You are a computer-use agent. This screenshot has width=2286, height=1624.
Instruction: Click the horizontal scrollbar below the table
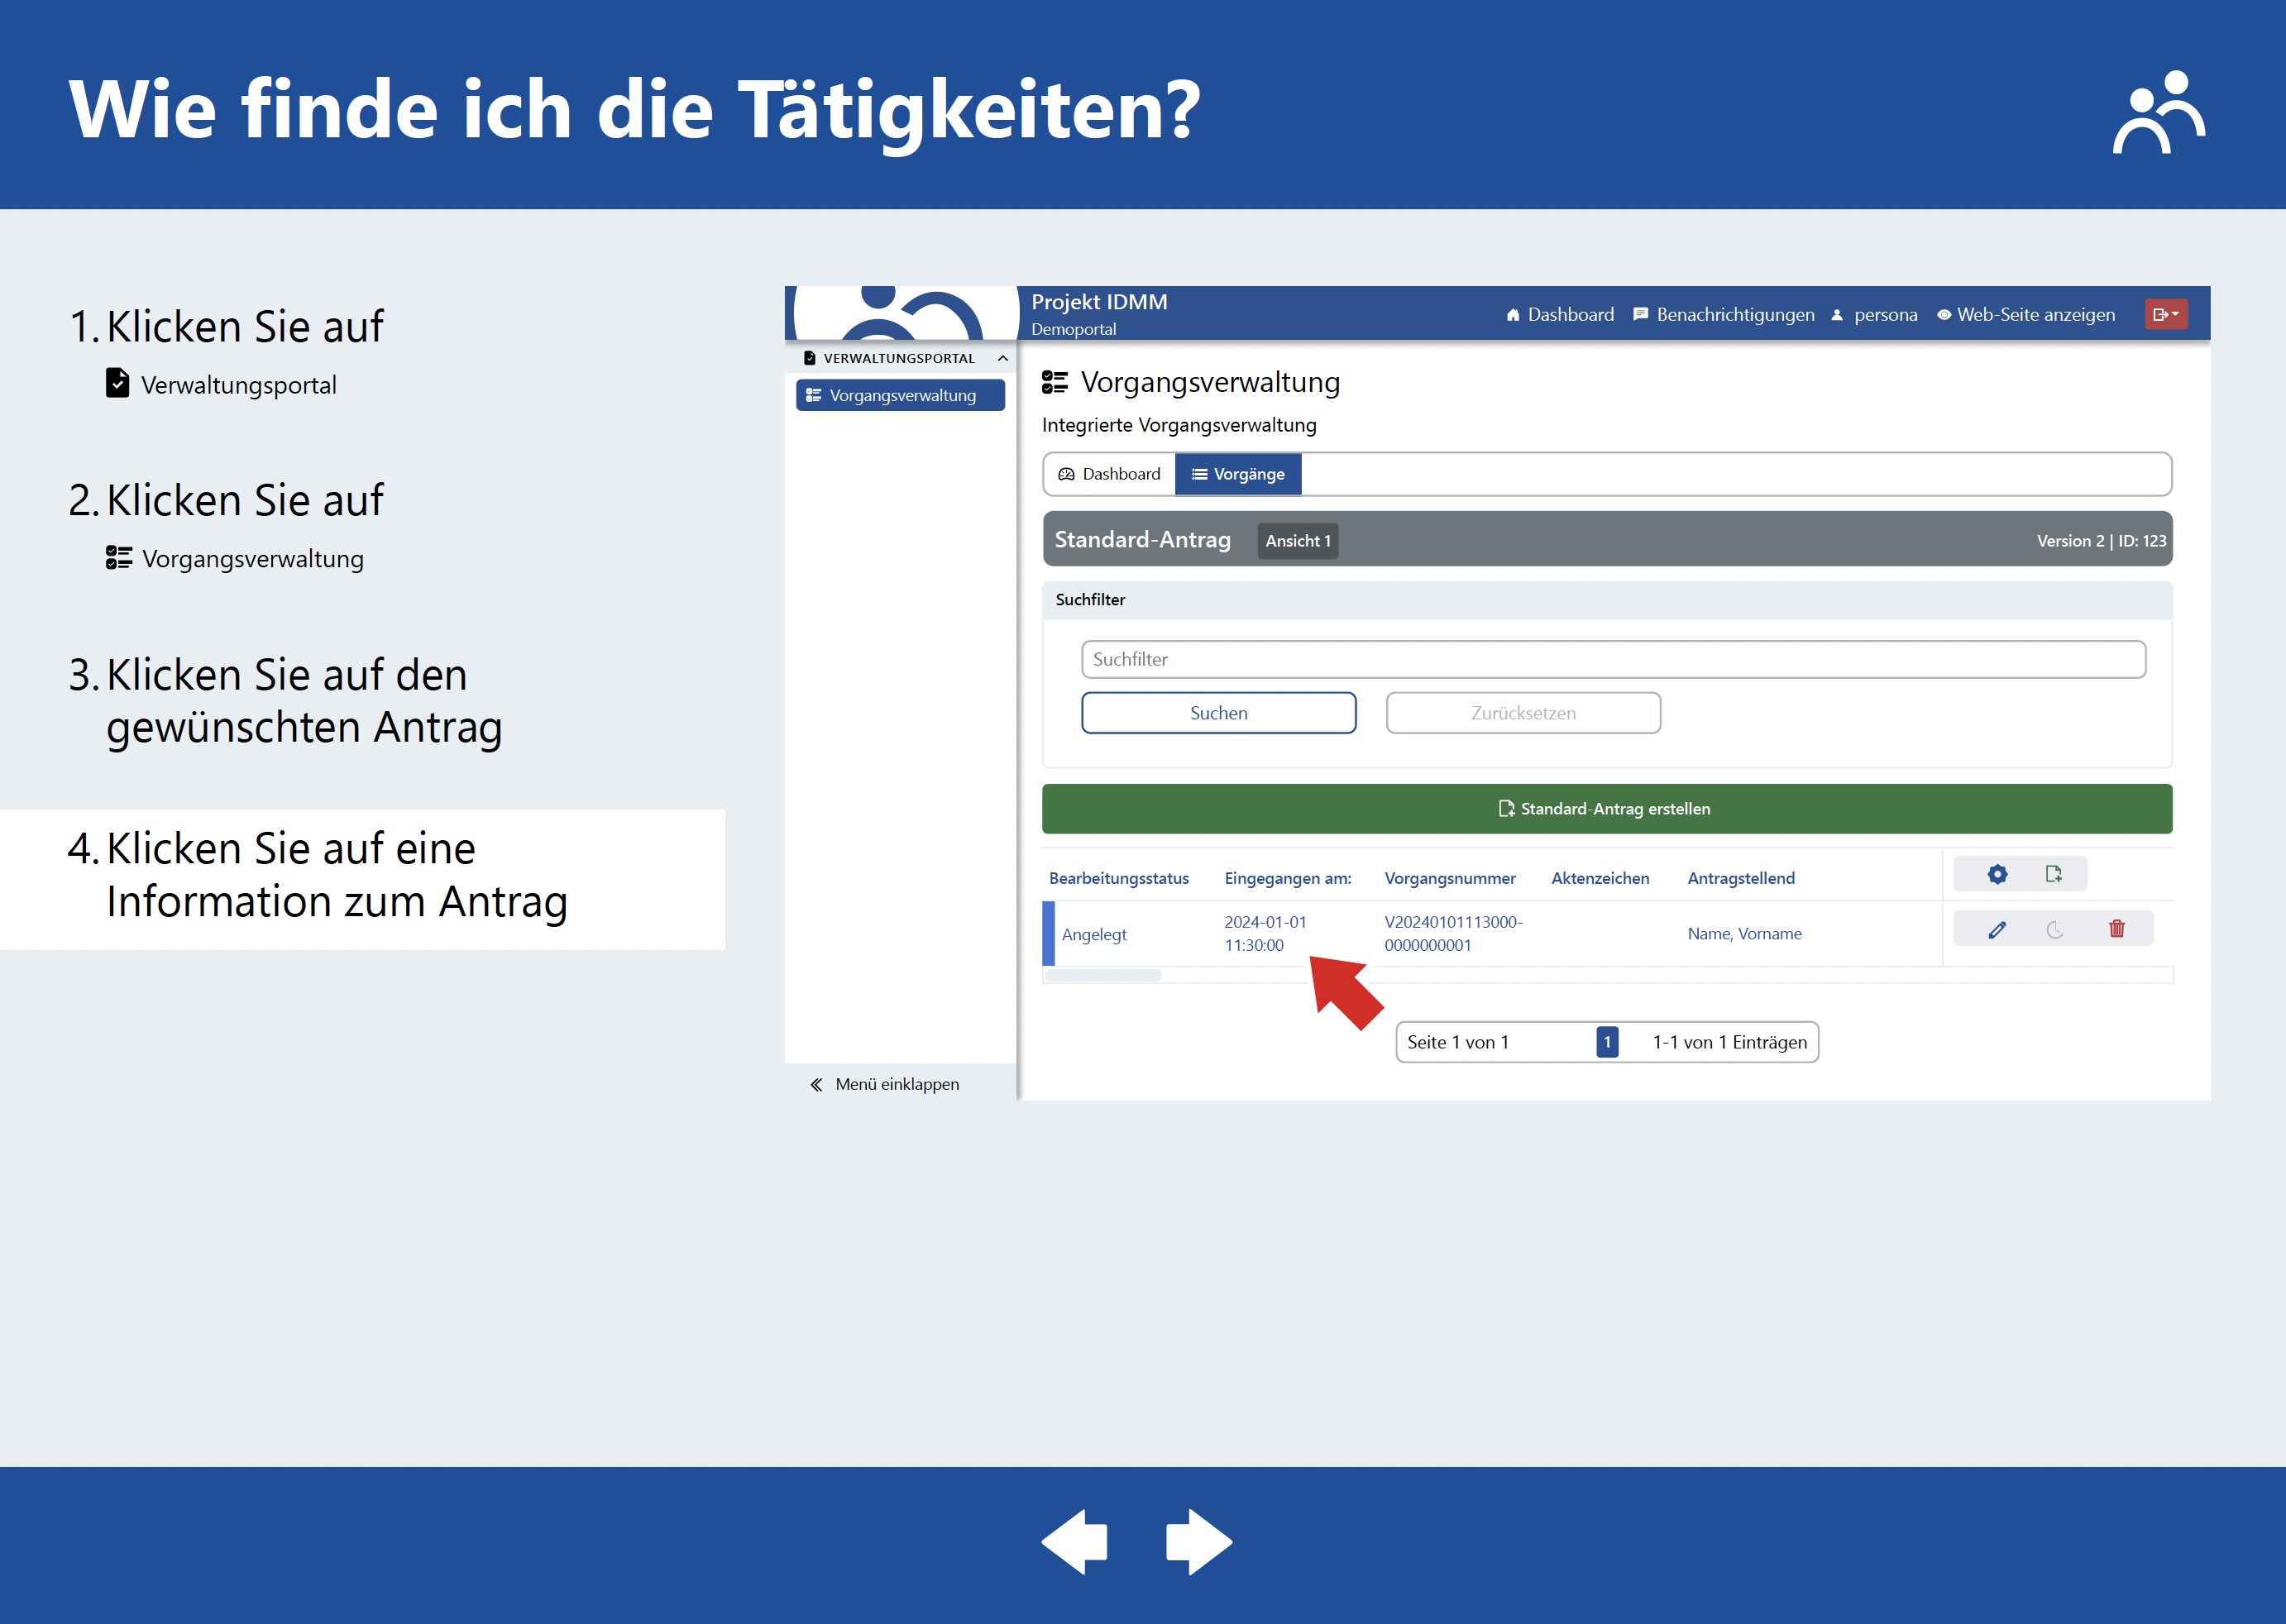pos(1103,975)
